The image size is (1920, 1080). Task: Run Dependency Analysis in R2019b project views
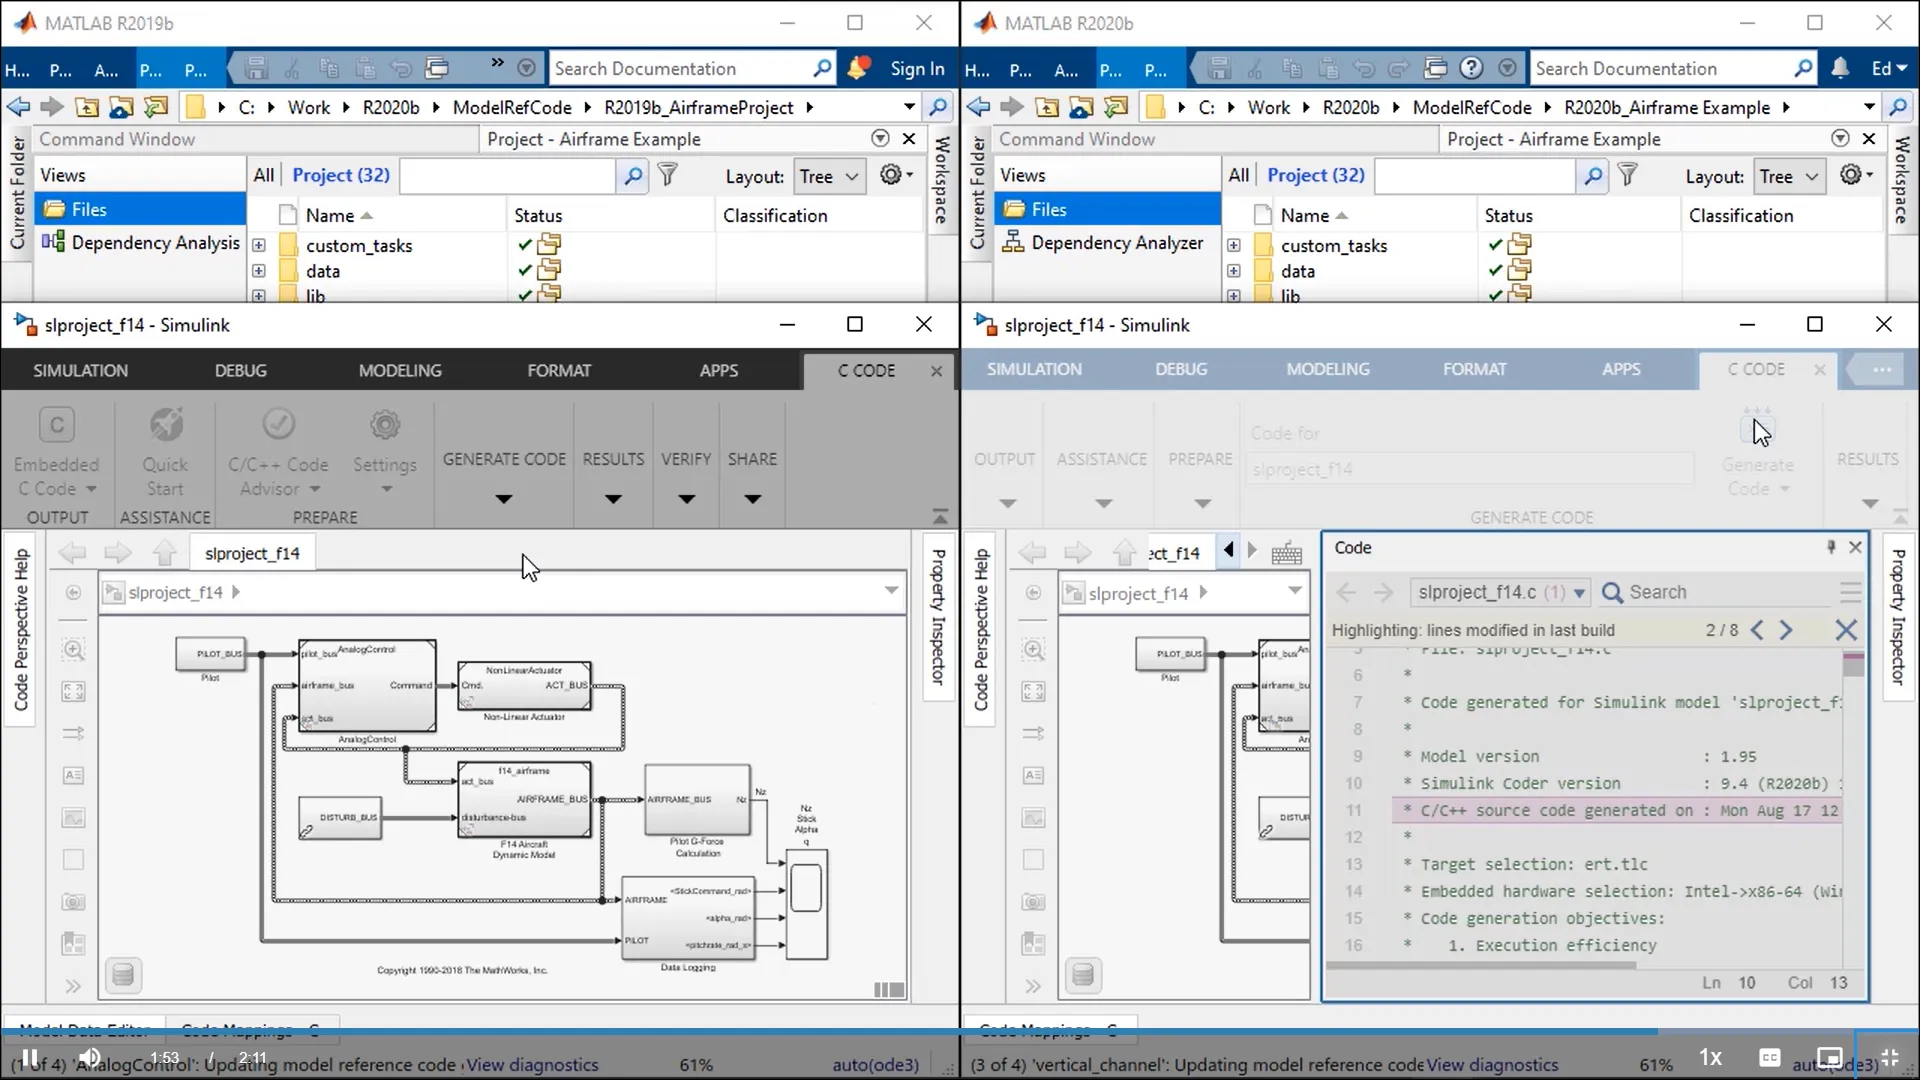pyautogui.click(x=141, y=242)
